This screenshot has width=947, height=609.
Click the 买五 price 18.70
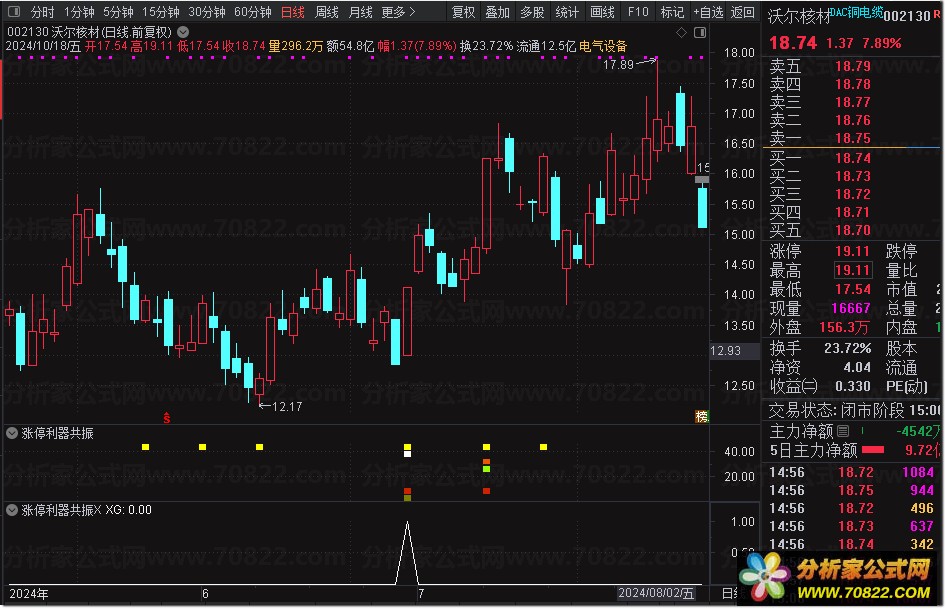(x=853, y=230)
